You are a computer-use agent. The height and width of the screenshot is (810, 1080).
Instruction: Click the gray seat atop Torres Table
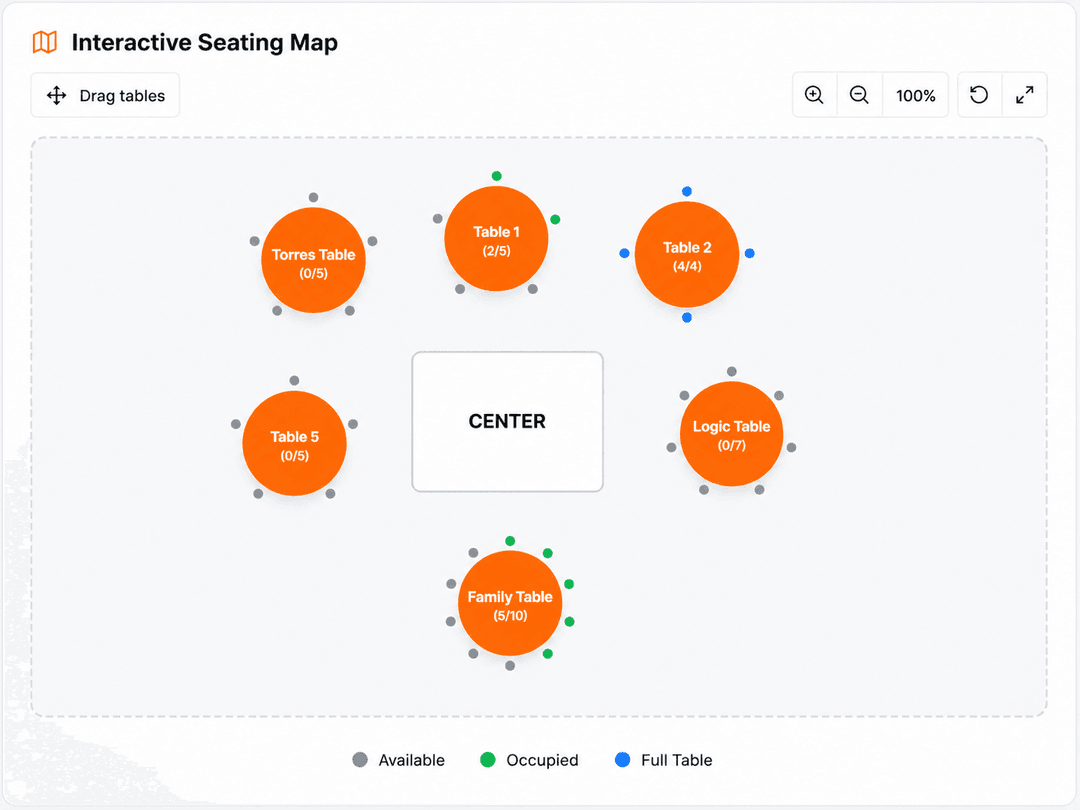[x=313, y=198]
